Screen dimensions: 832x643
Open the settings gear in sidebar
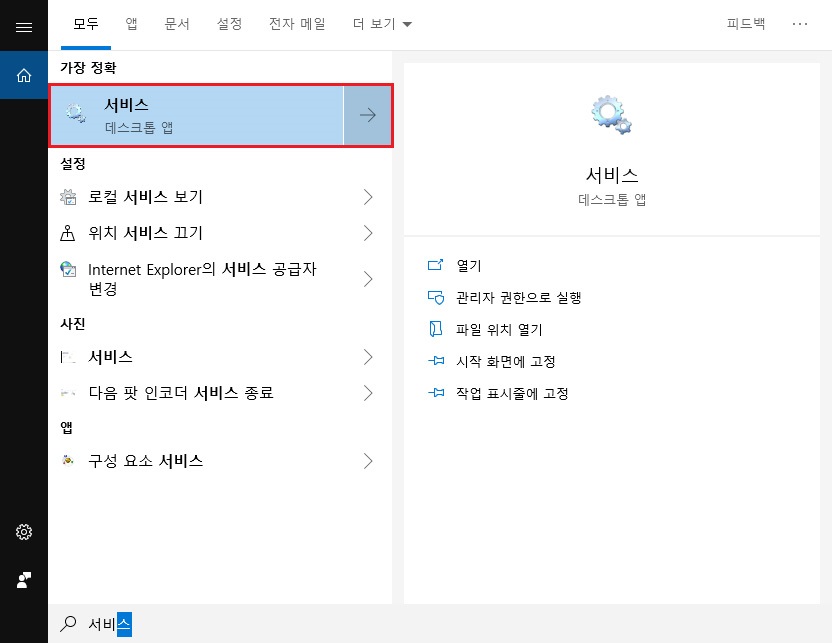click(x=24, y=532)
